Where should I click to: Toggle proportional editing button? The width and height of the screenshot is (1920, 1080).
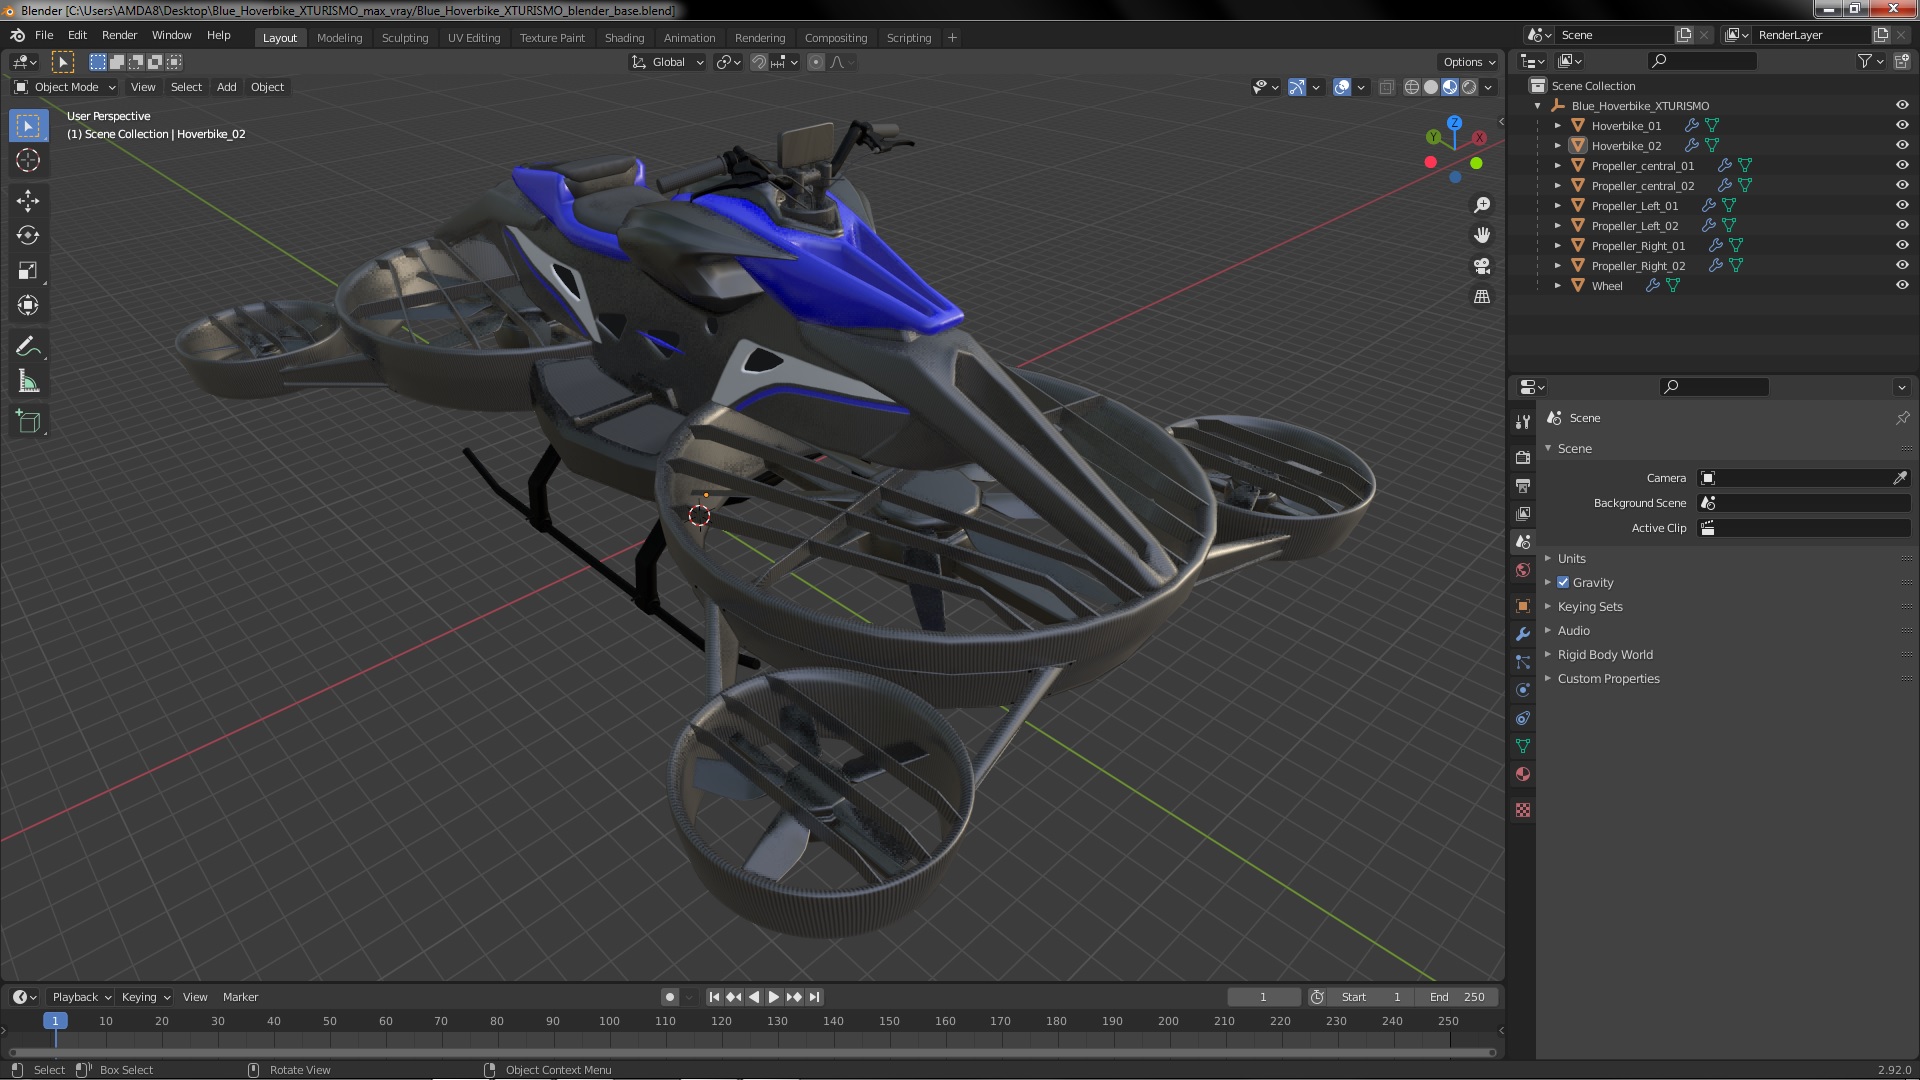coord(816,62)
